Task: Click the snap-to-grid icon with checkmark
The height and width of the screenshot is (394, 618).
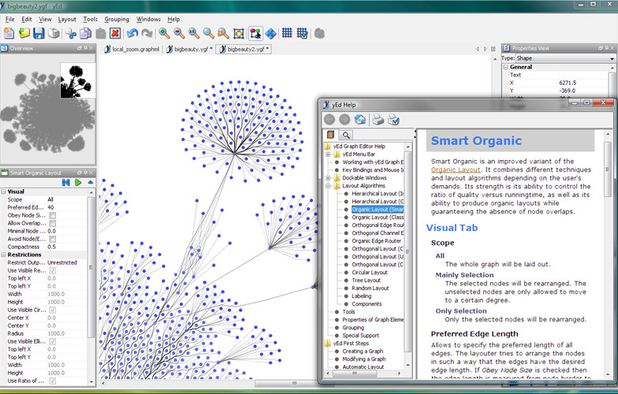Action: pyautogui.click(x=302, y=33)
